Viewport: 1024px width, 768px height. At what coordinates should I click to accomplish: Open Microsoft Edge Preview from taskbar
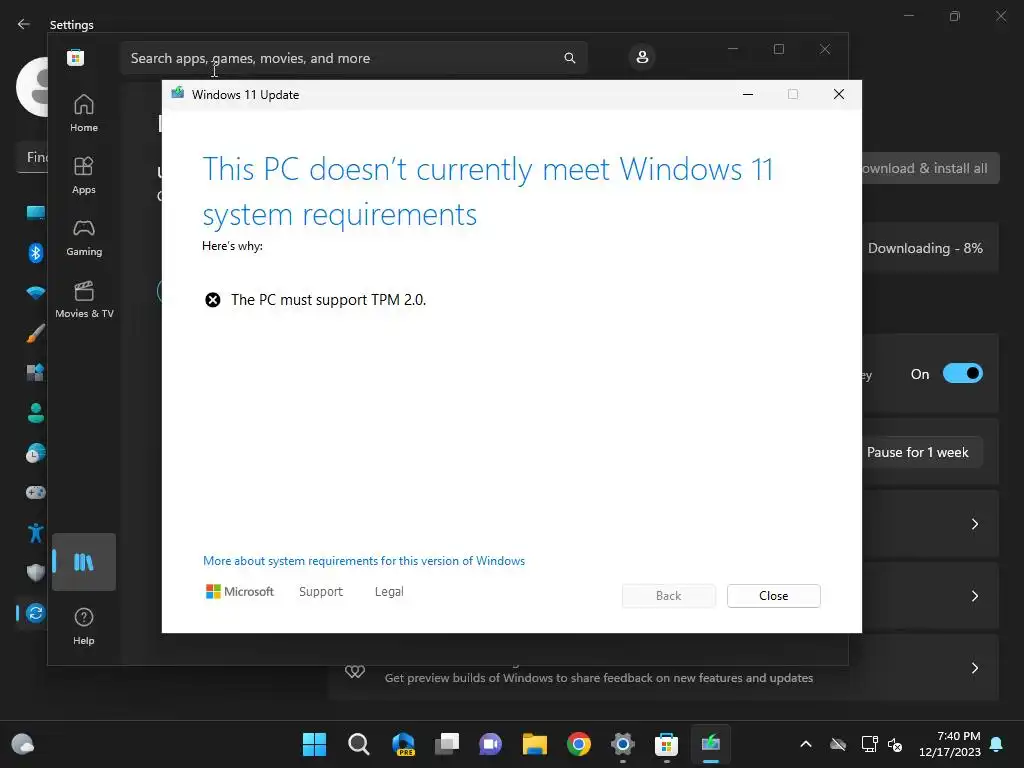coord(403,744)
